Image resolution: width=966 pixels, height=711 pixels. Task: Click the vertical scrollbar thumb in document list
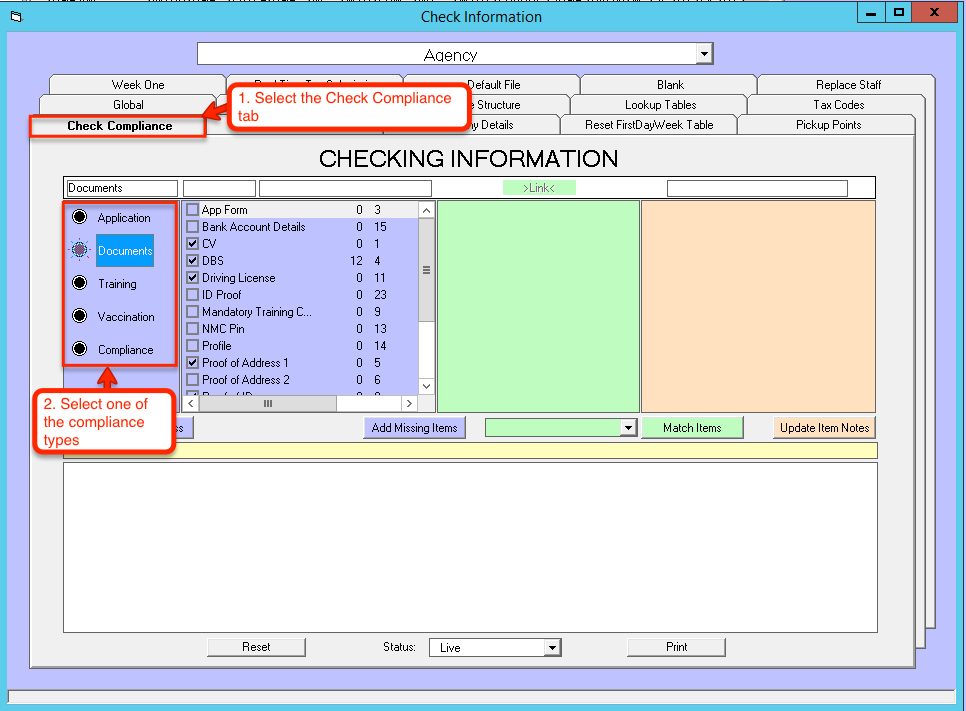(x=426, y=270)
